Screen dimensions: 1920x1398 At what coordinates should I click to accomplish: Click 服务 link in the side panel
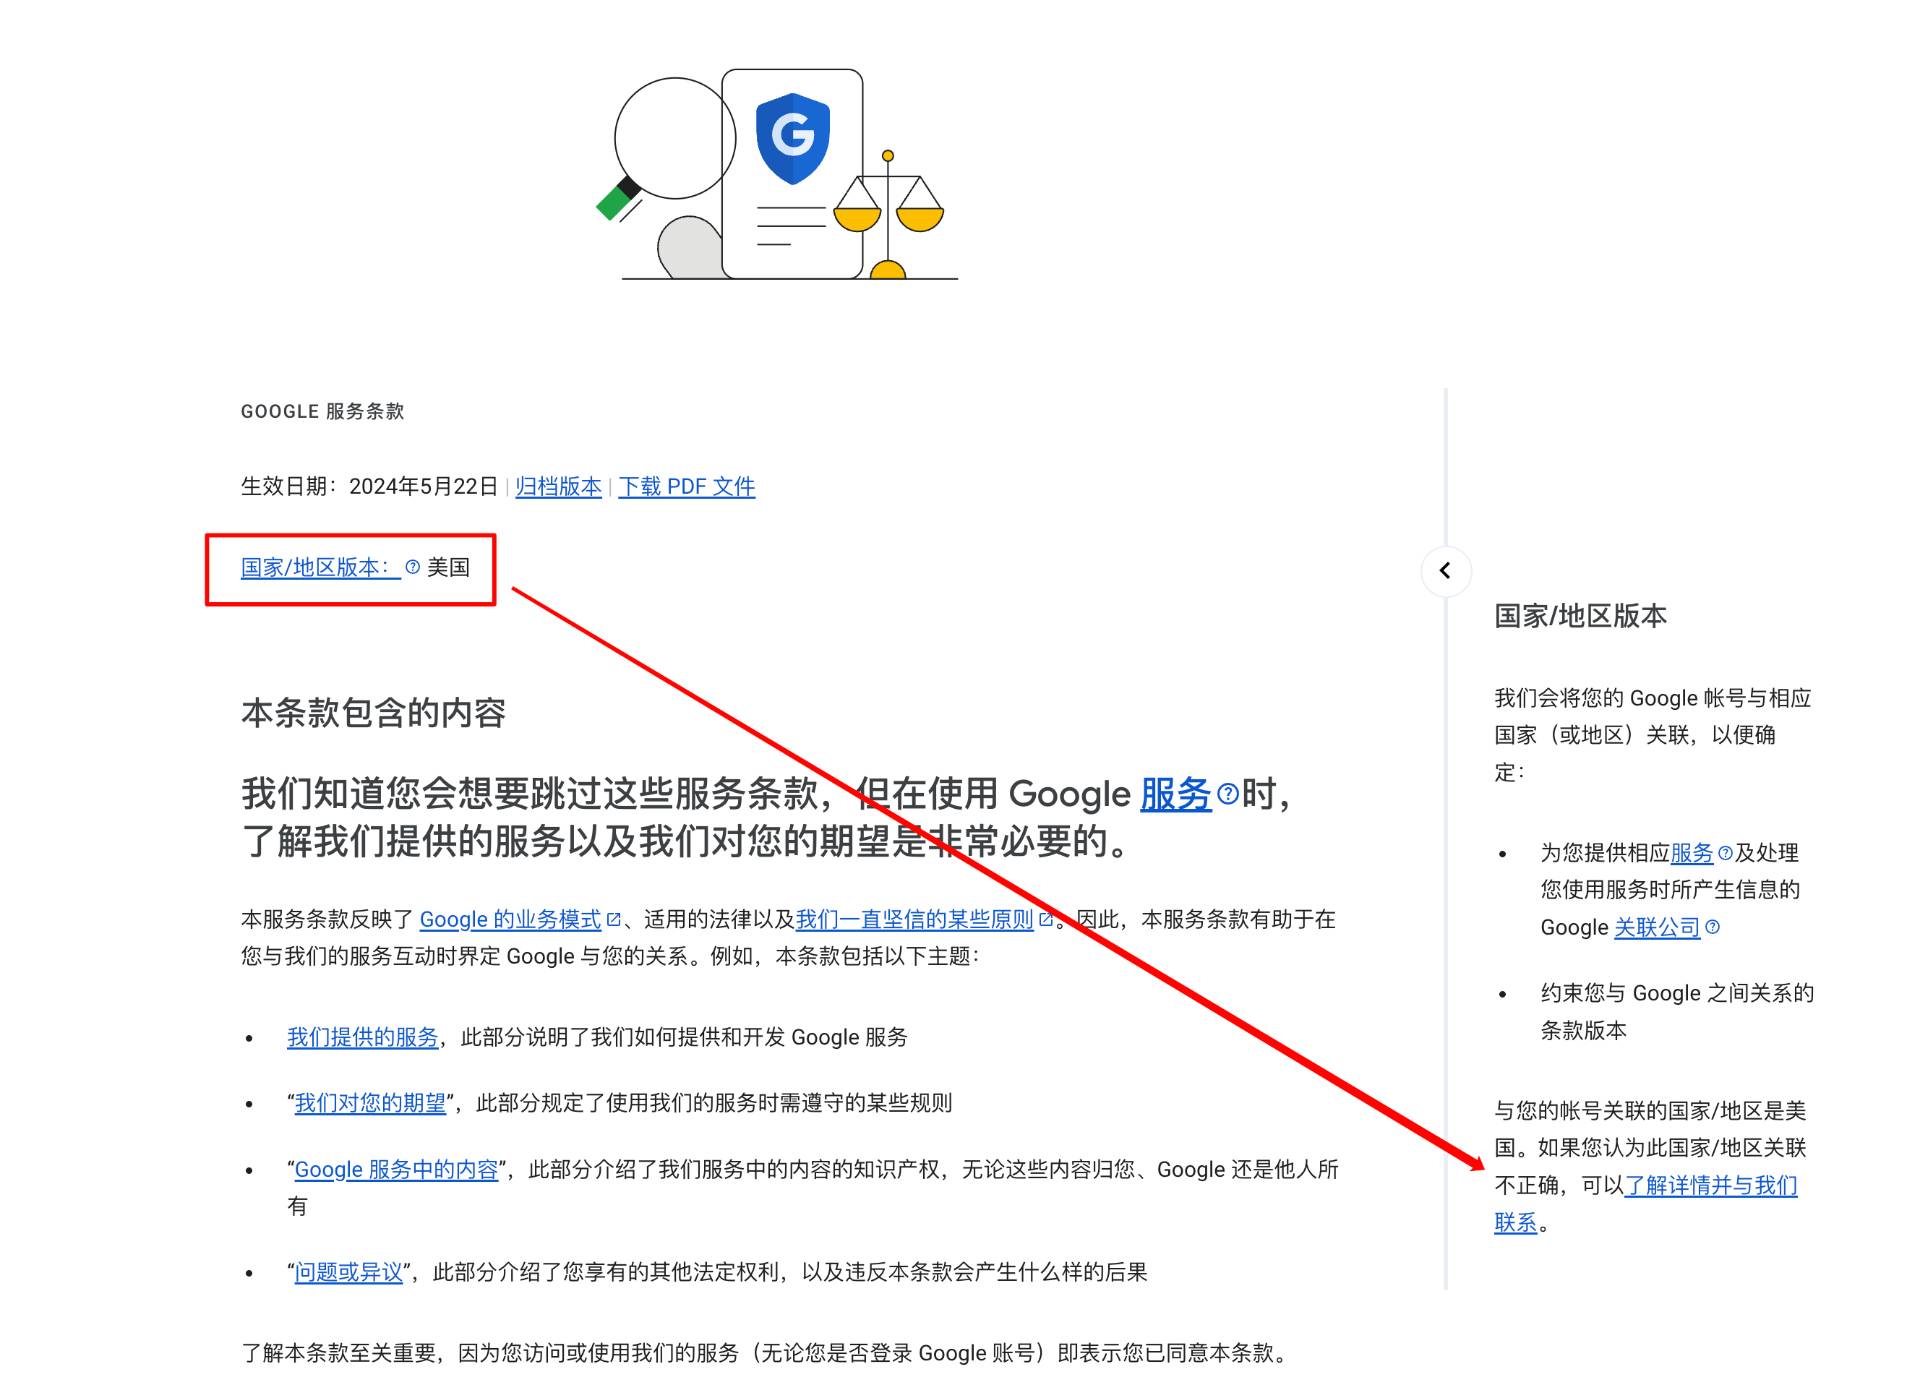click(1692, 853)
